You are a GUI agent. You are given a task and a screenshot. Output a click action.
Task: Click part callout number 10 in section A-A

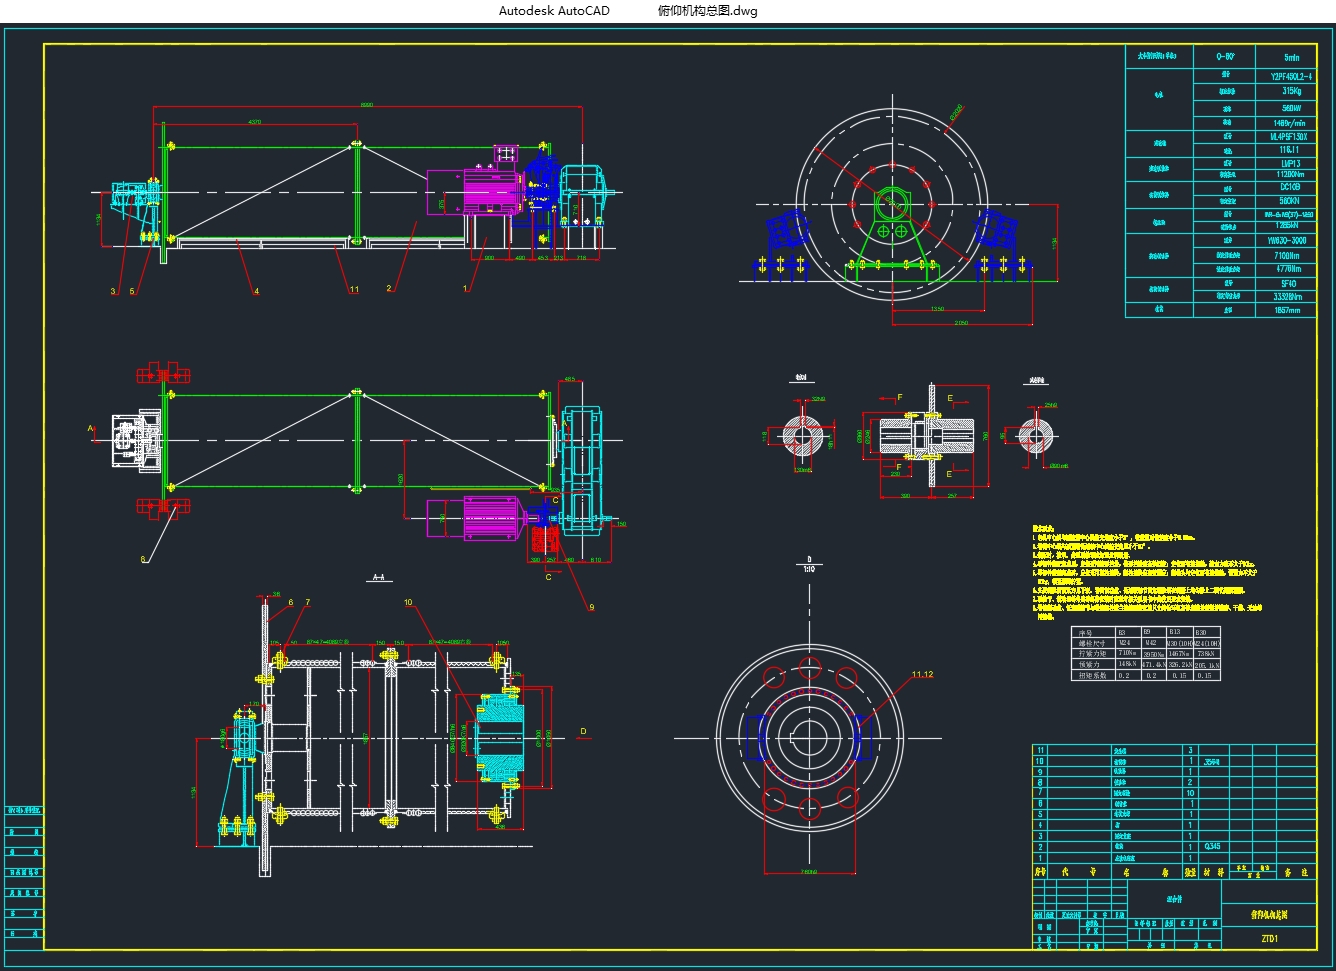[408, 603]
